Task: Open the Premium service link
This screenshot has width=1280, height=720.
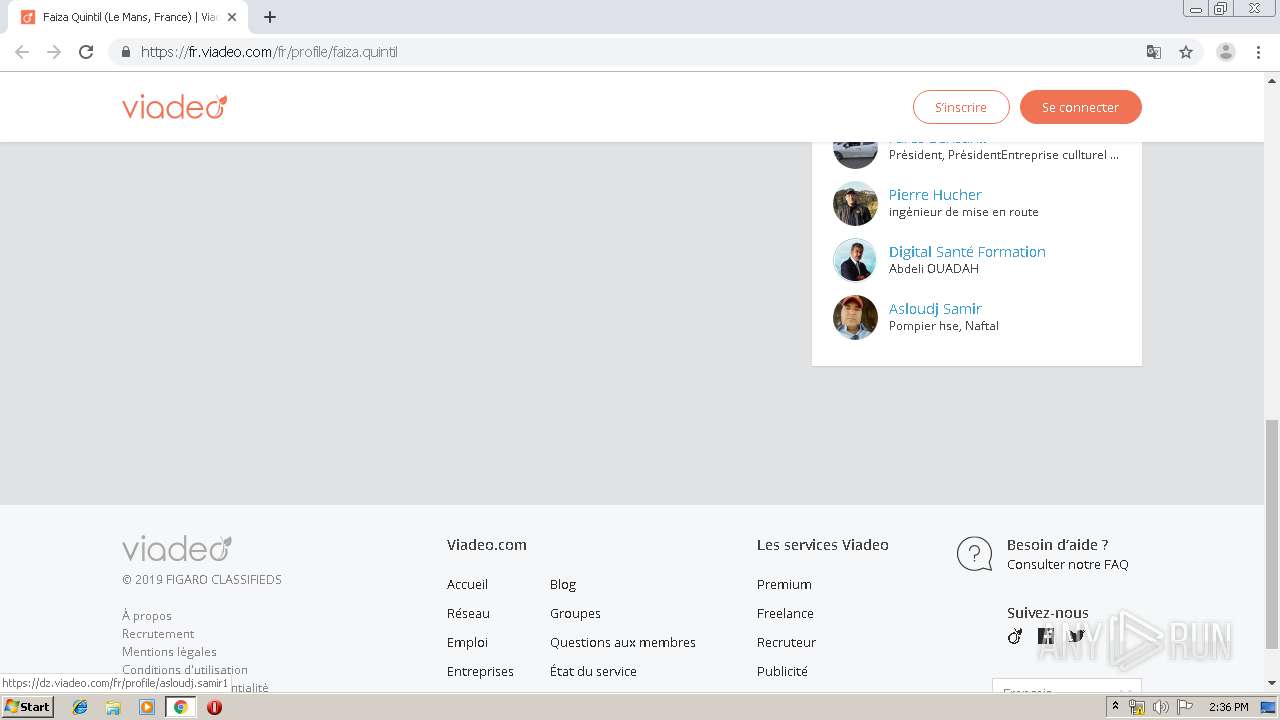Action: (x=784, y=584)
